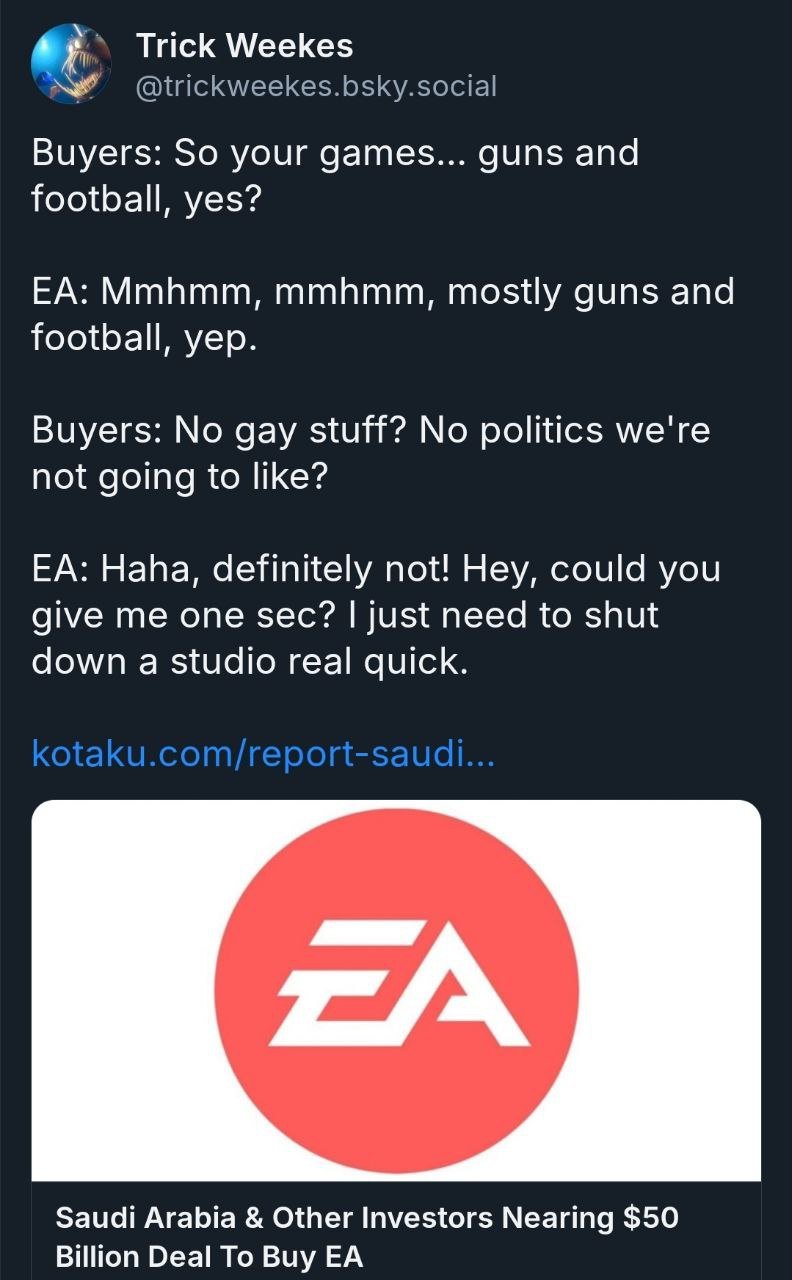Click the "EA: Mmhmm, mmhmm" line
Image resolution: width=792 pixels, height=1280 pixels.
pos(383,291)
